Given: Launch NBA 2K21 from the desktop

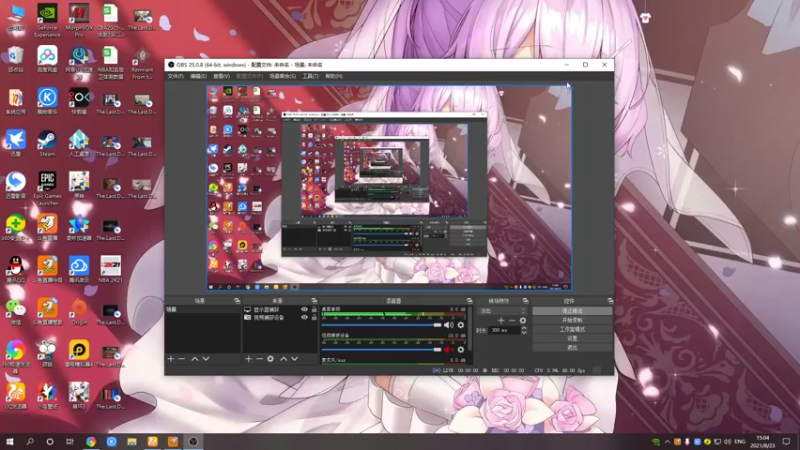Looking at the screenshot, I should coord(110,269).
